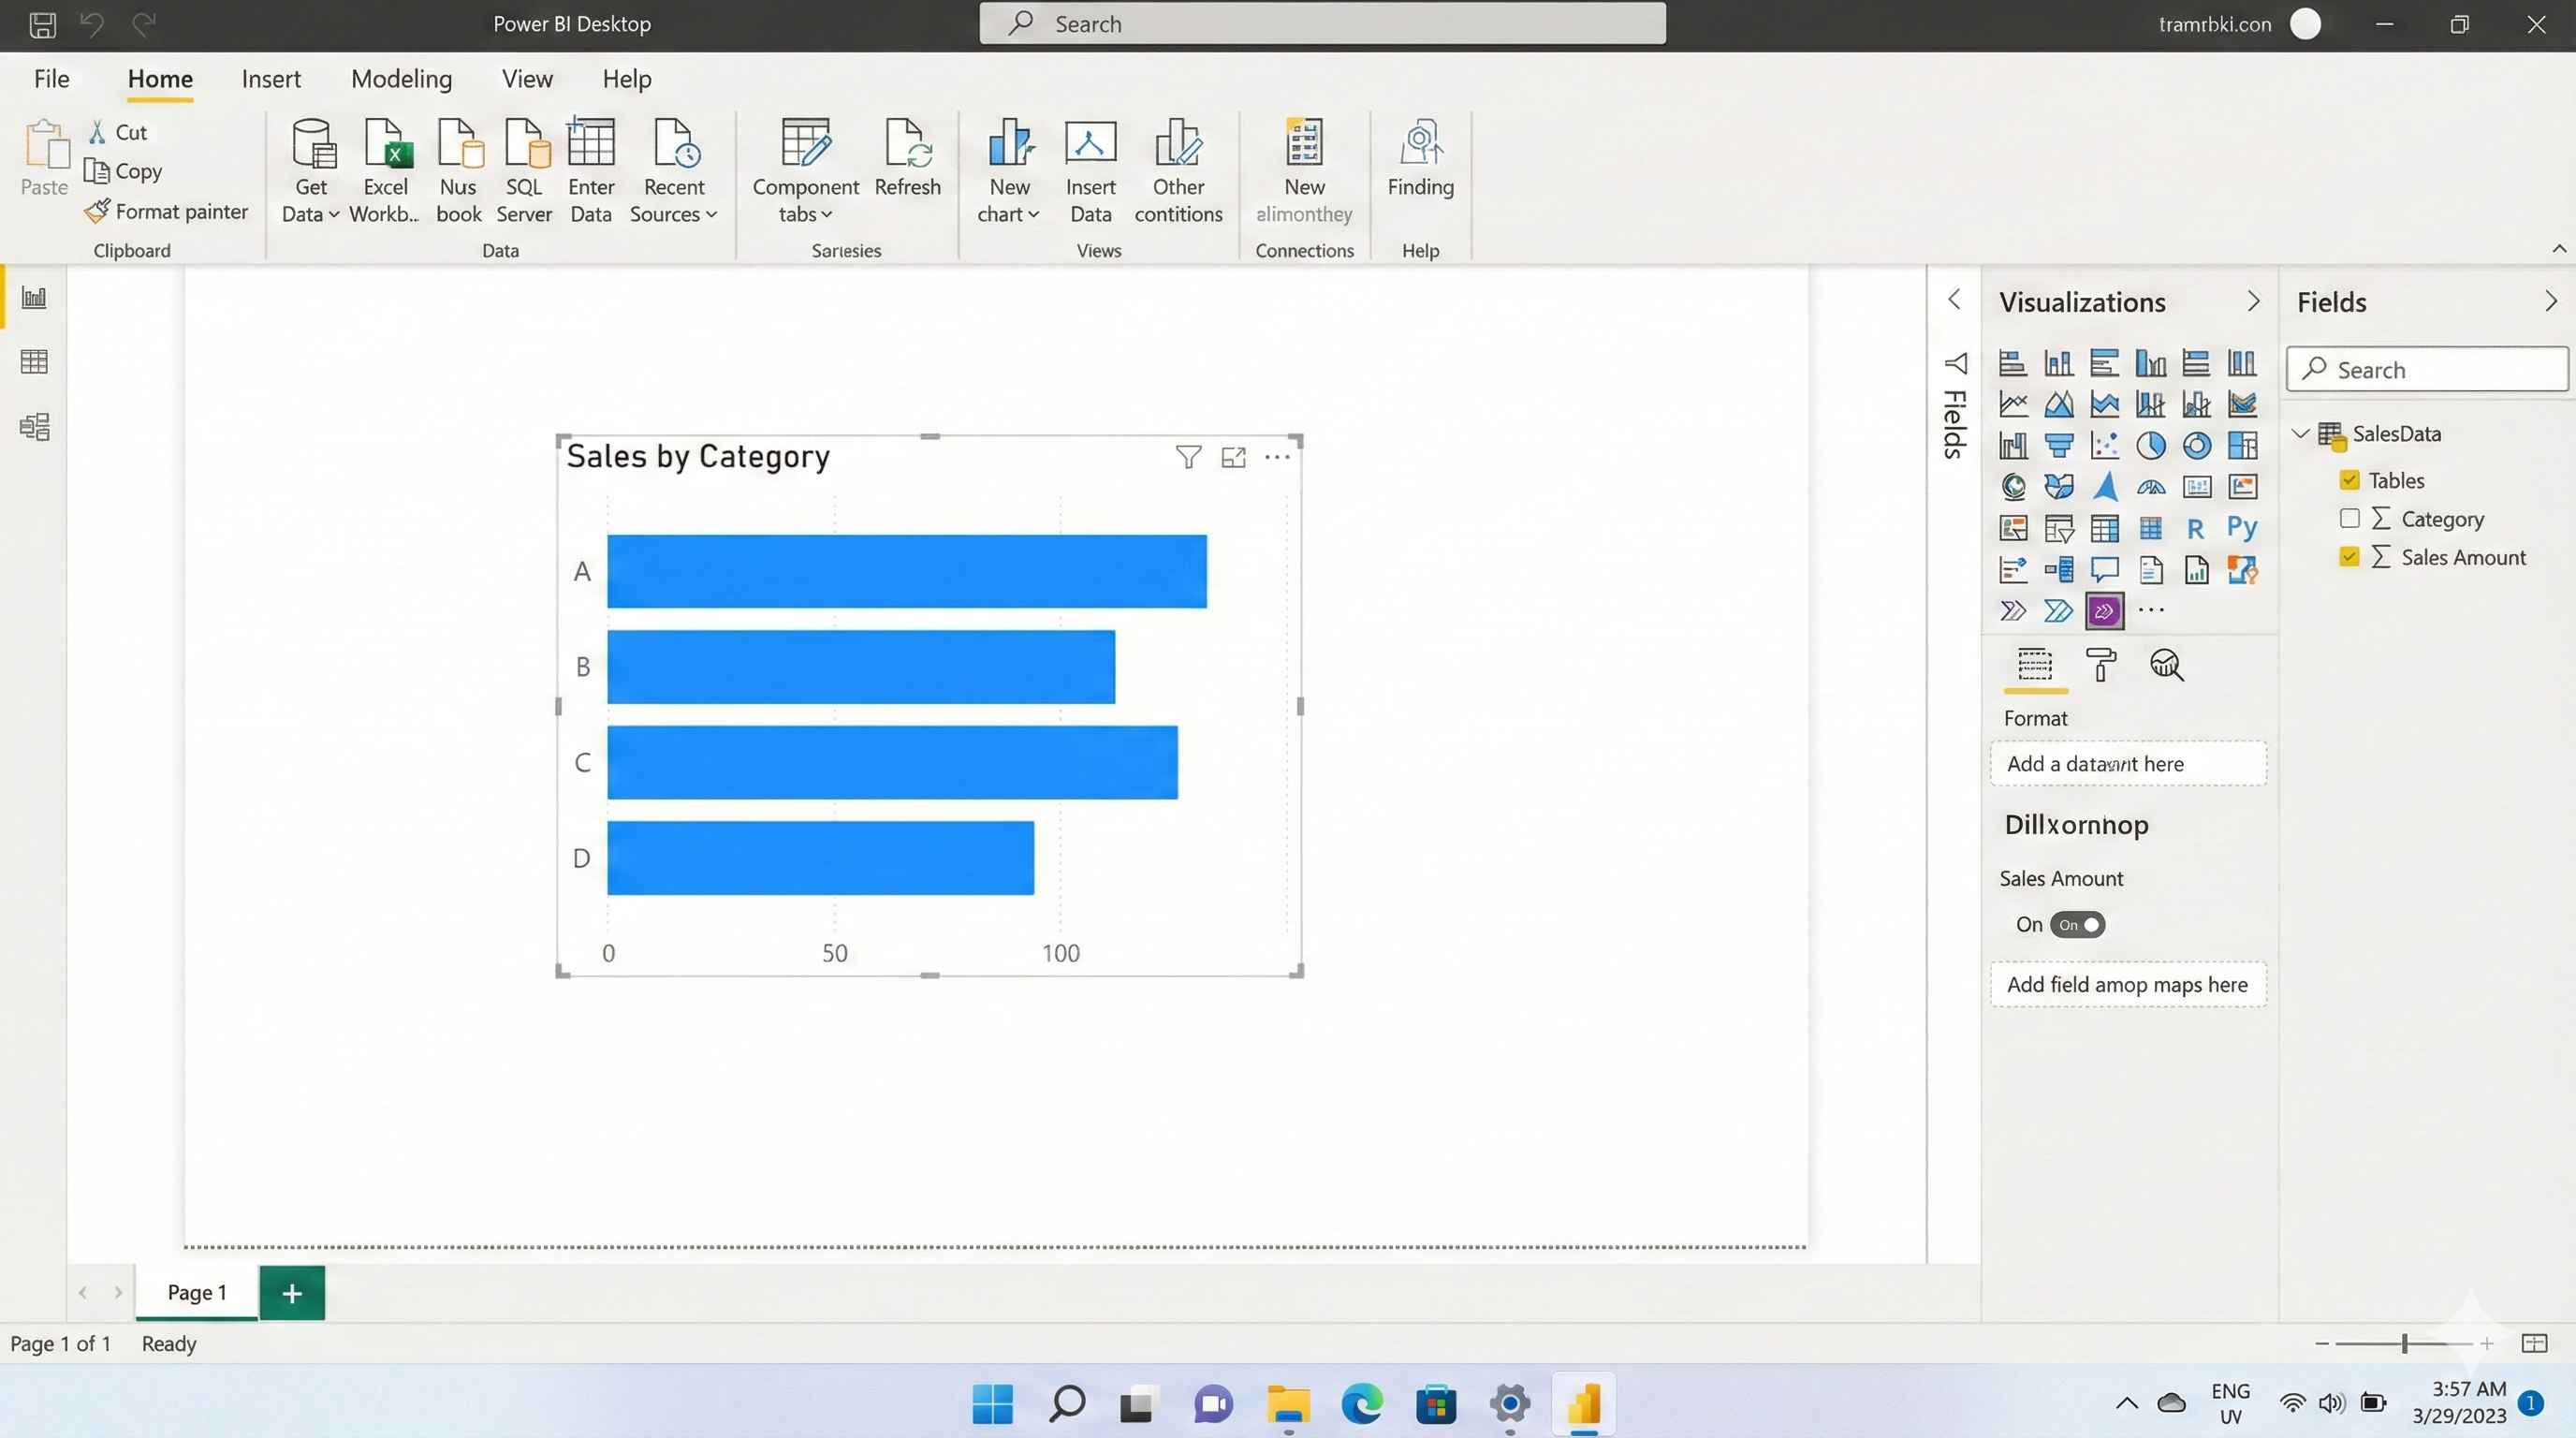
Task: Switch to the Modeling tab
Action: [x=401, y=79]
